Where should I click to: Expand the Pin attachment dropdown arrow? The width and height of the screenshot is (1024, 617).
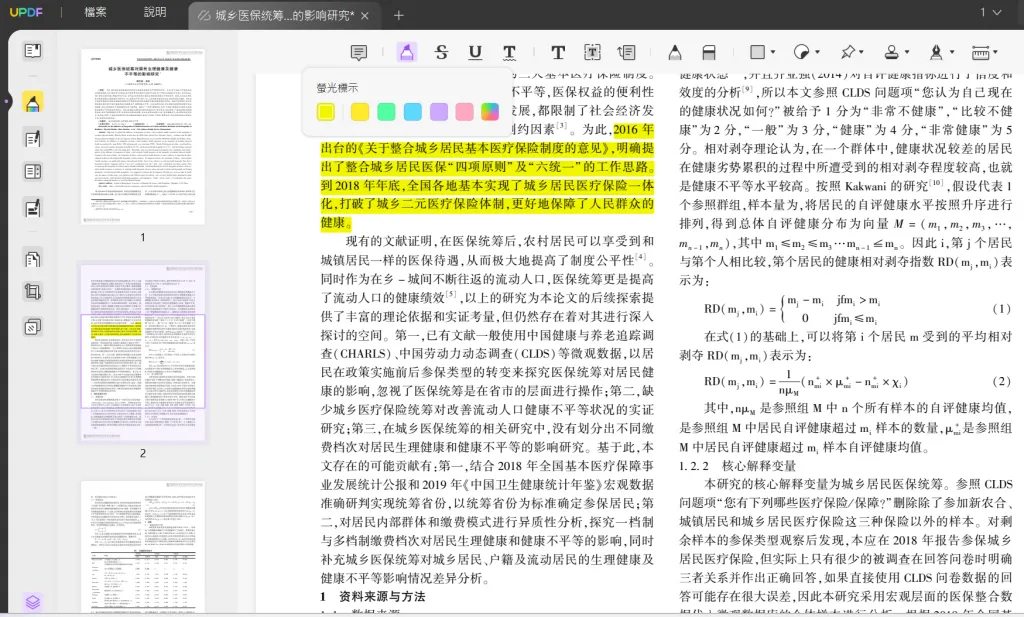click(861, 52)
